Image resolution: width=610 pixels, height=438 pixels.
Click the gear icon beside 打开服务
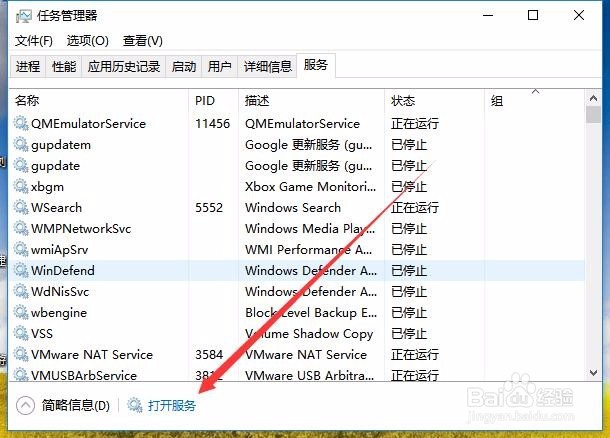coord(135,405)
